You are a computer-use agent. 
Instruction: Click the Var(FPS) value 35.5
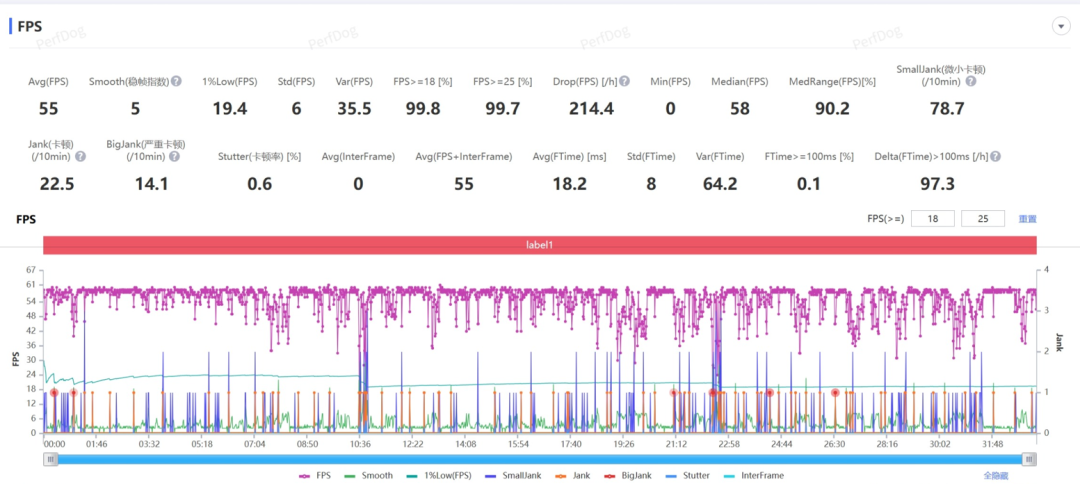354,109
